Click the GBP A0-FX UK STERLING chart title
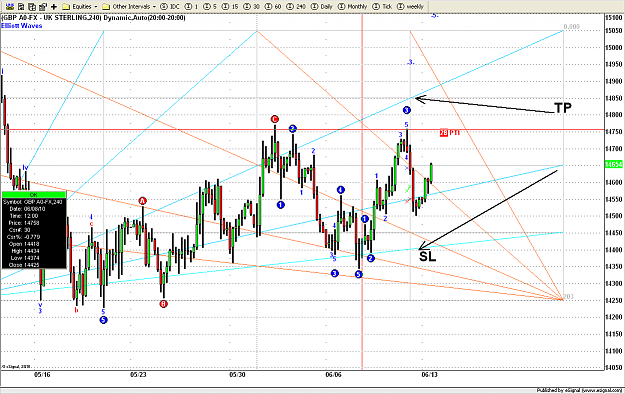This screenshot has width=625, height=394. click(94, 18)
